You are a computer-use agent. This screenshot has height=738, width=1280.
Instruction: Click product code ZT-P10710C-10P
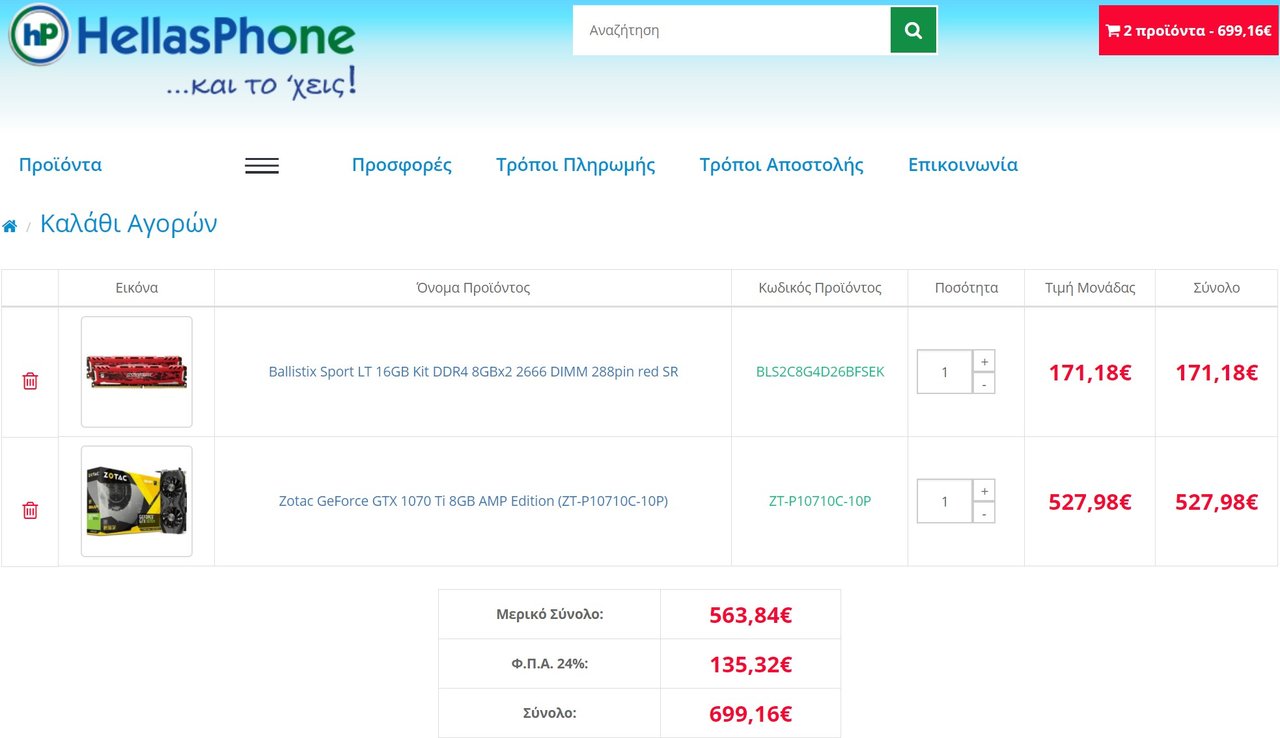(820, 501)
